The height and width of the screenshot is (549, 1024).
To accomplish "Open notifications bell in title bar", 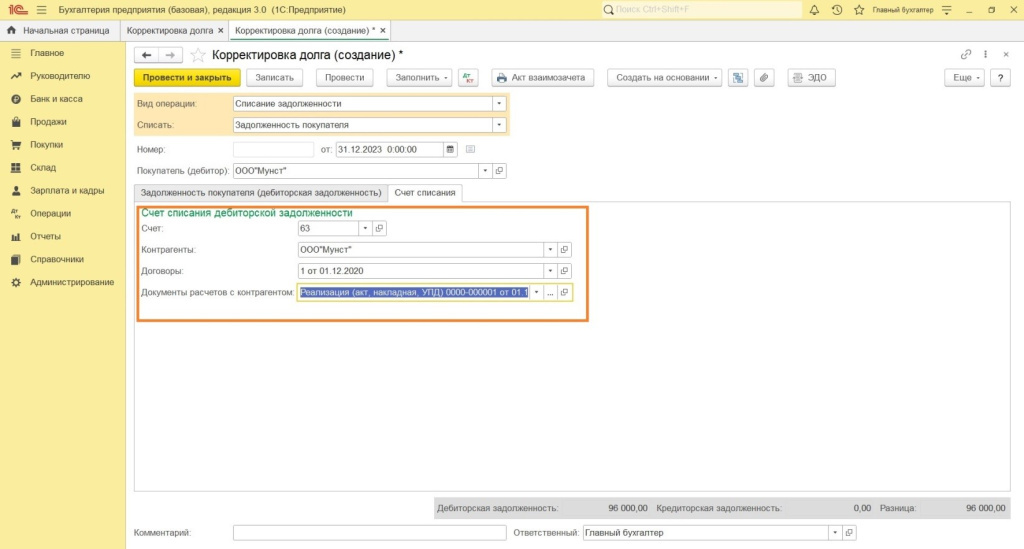I will point(815,10).
